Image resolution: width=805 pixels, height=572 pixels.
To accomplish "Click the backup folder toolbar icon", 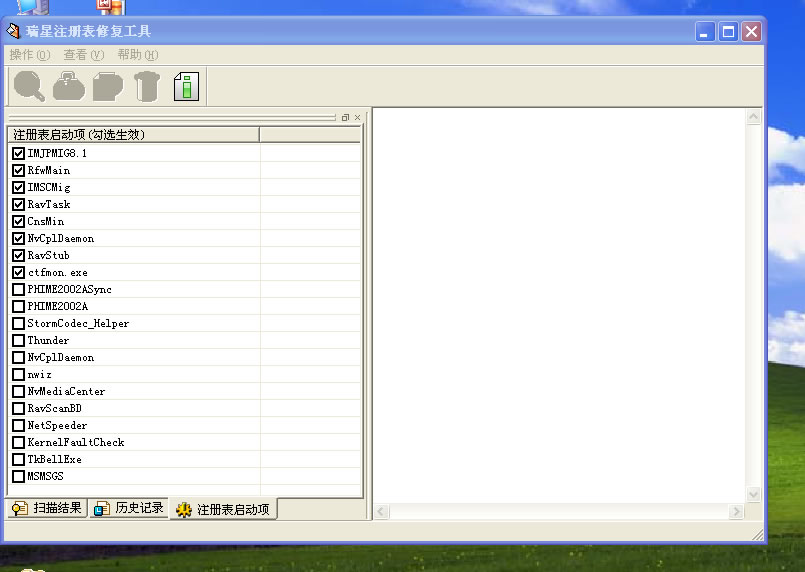I will [108, 86].
